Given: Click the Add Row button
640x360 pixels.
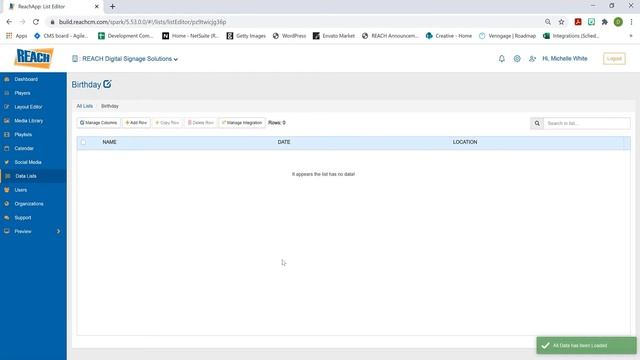Looking at the screenshot, I should click(x=136, y=123).
